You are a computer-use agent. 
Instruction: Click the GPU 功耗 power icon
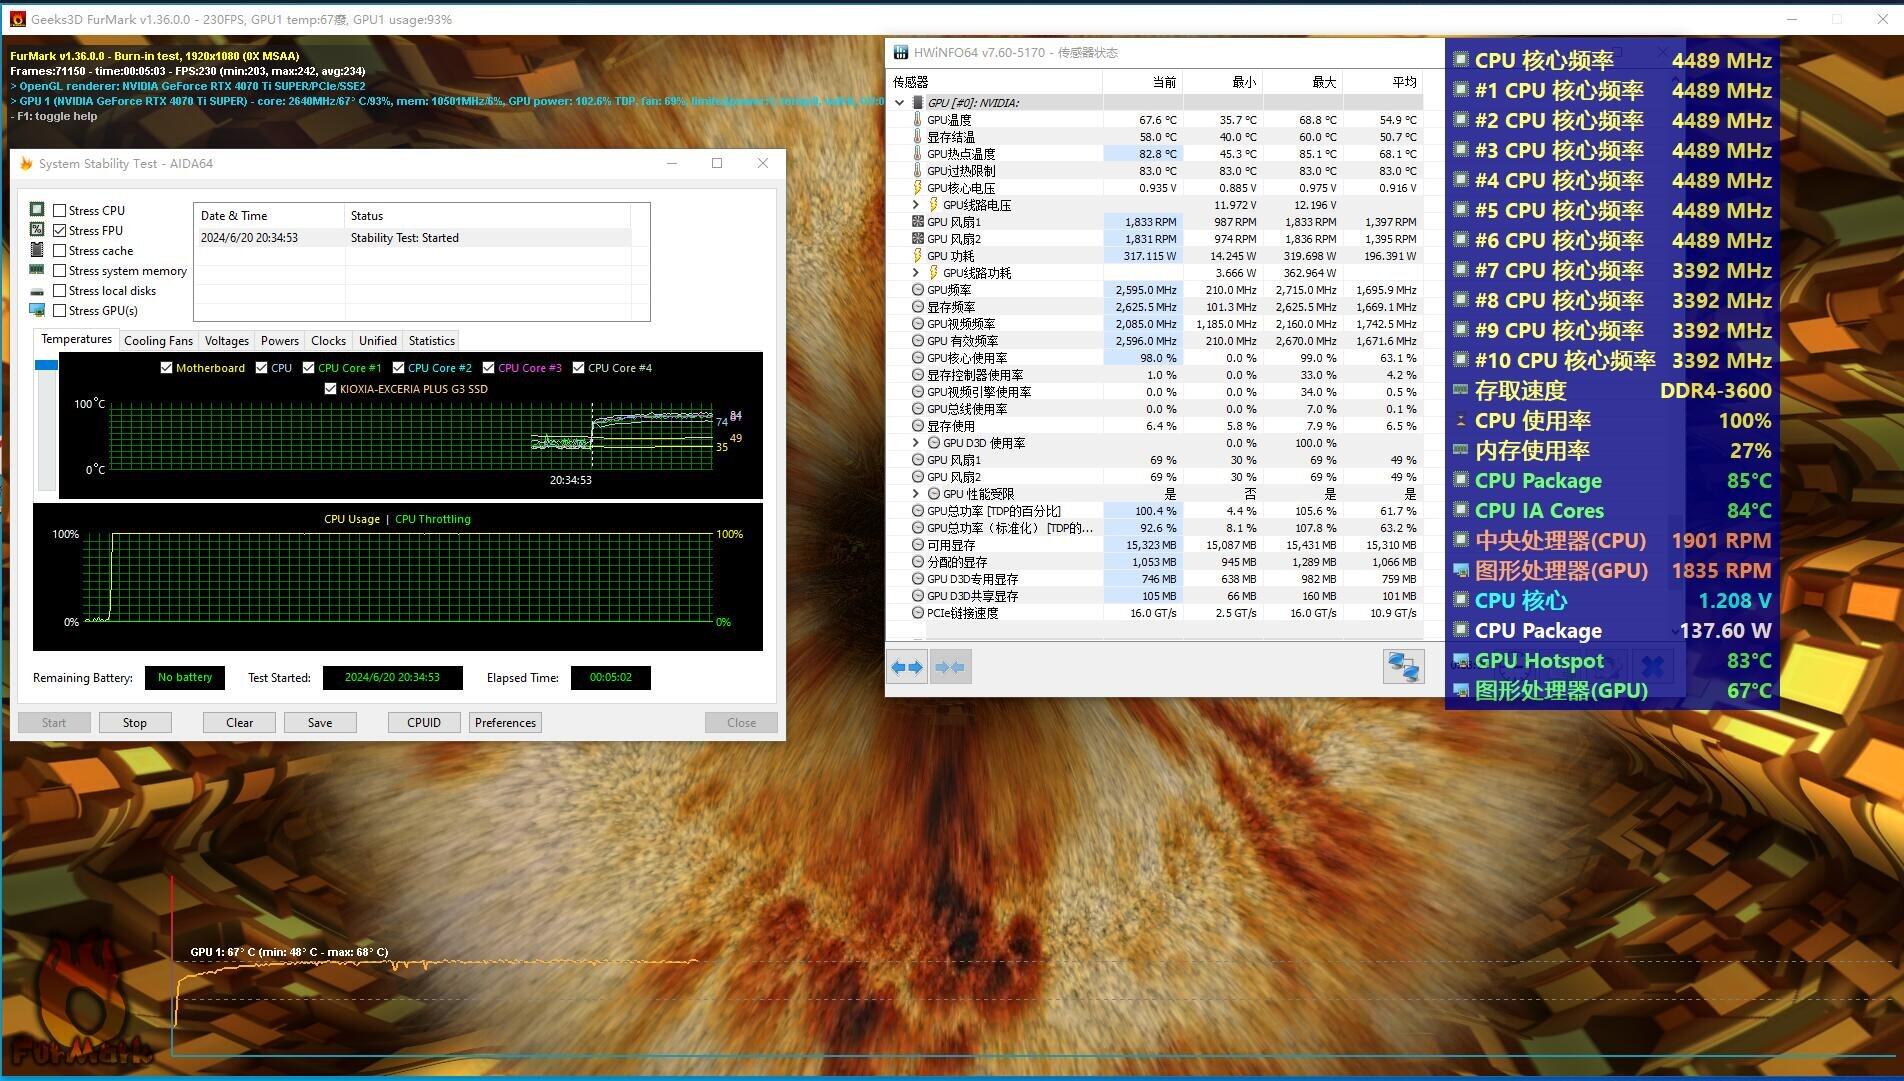point(917,255)
